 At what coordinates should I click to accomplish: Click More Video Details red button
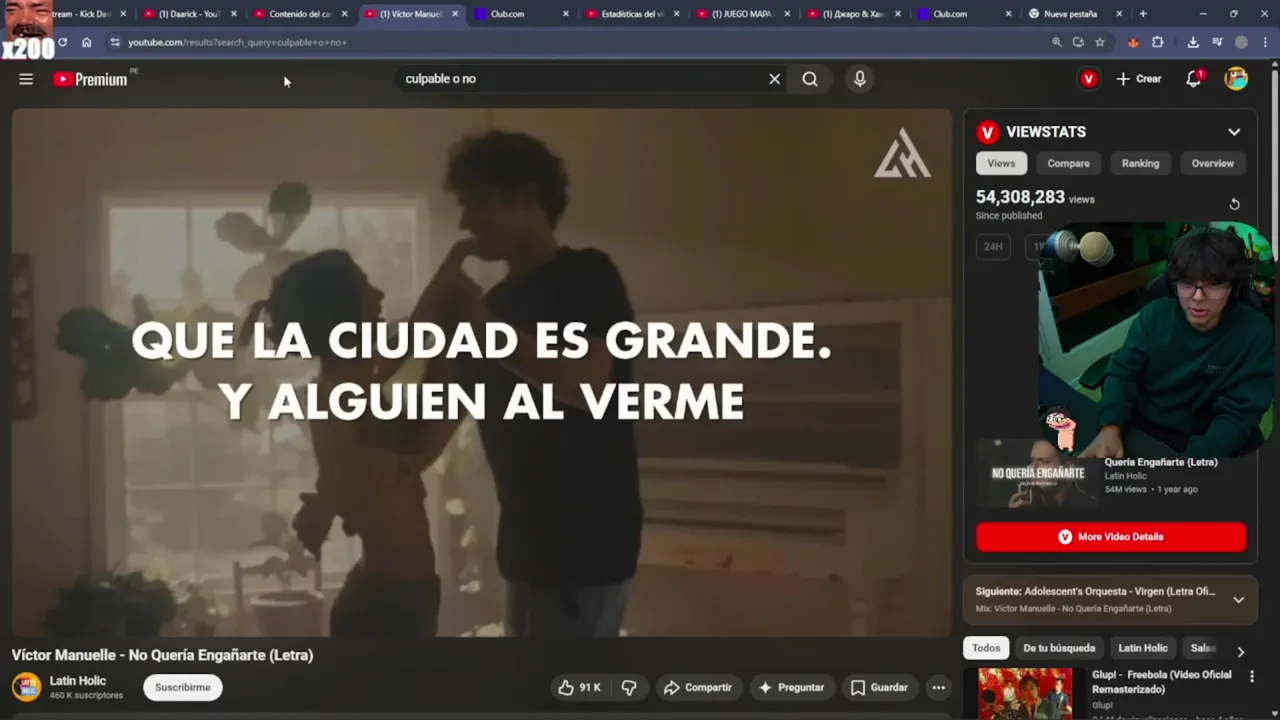click(x=1111, y=537)
